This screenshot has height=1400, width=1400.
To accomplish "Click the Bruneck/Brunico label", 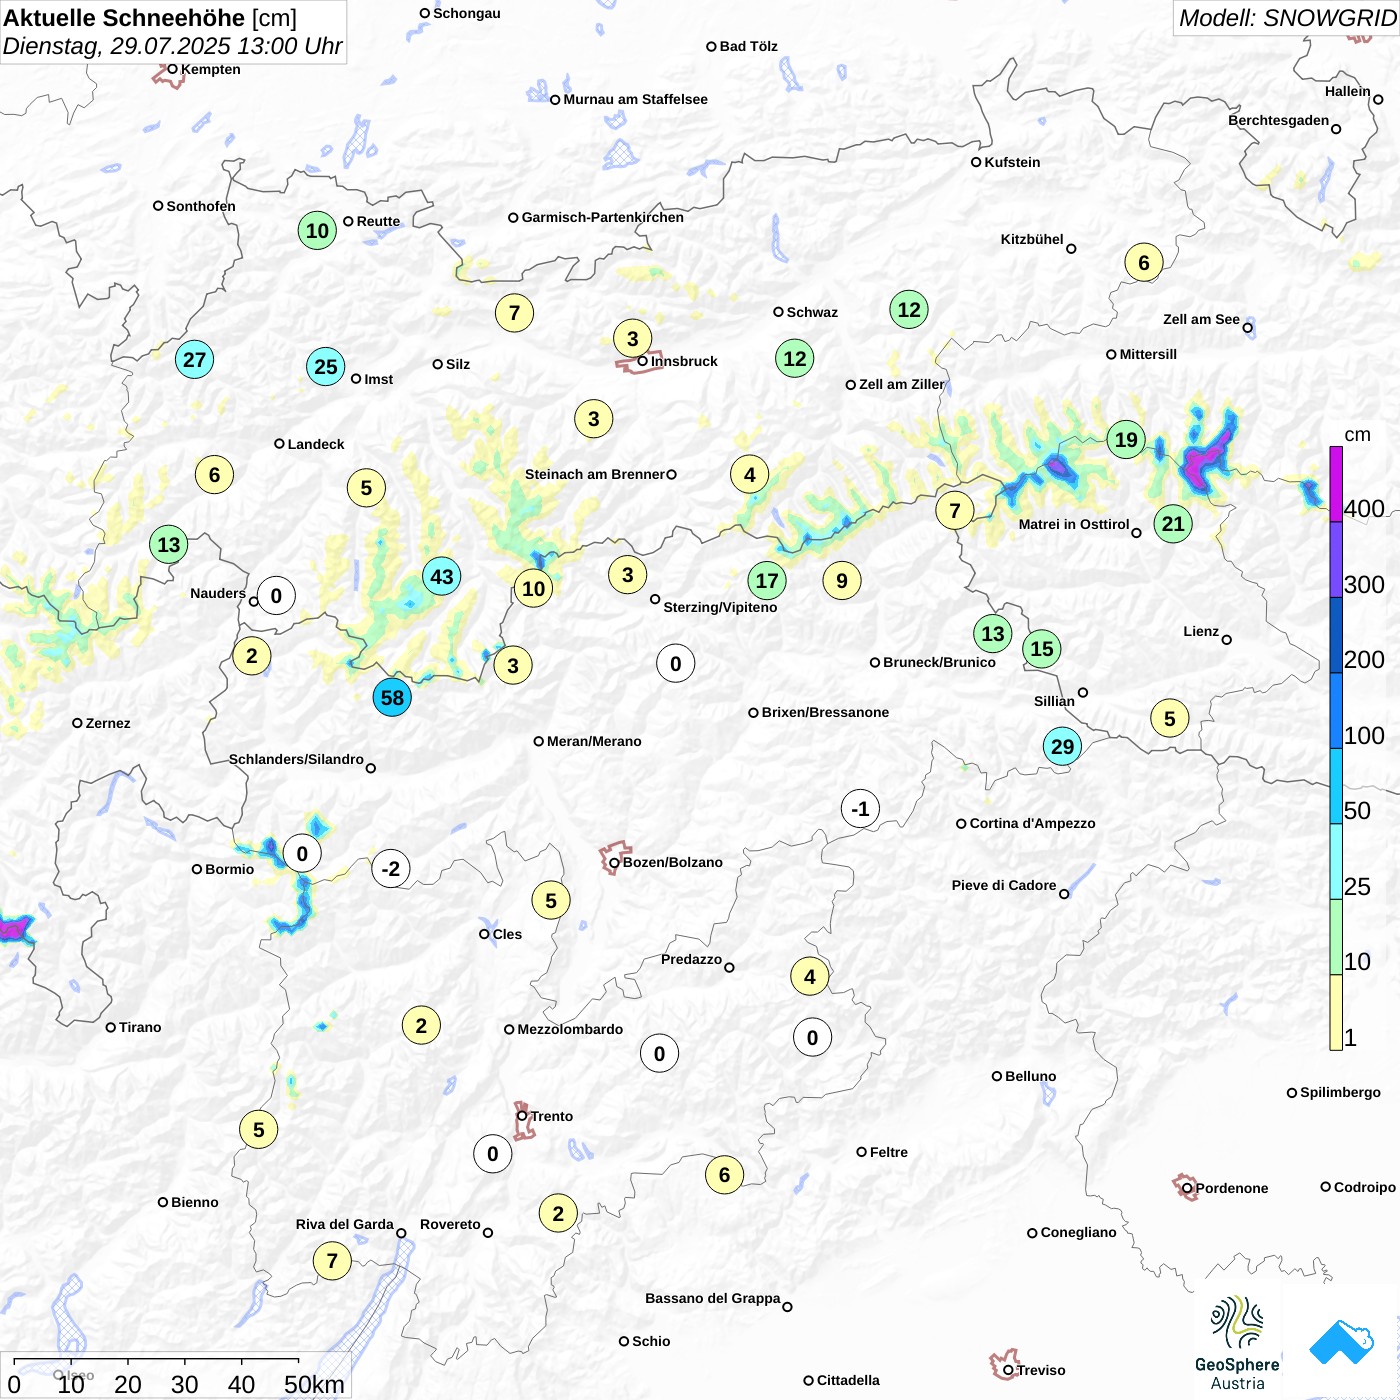I will tap(939, 662).
